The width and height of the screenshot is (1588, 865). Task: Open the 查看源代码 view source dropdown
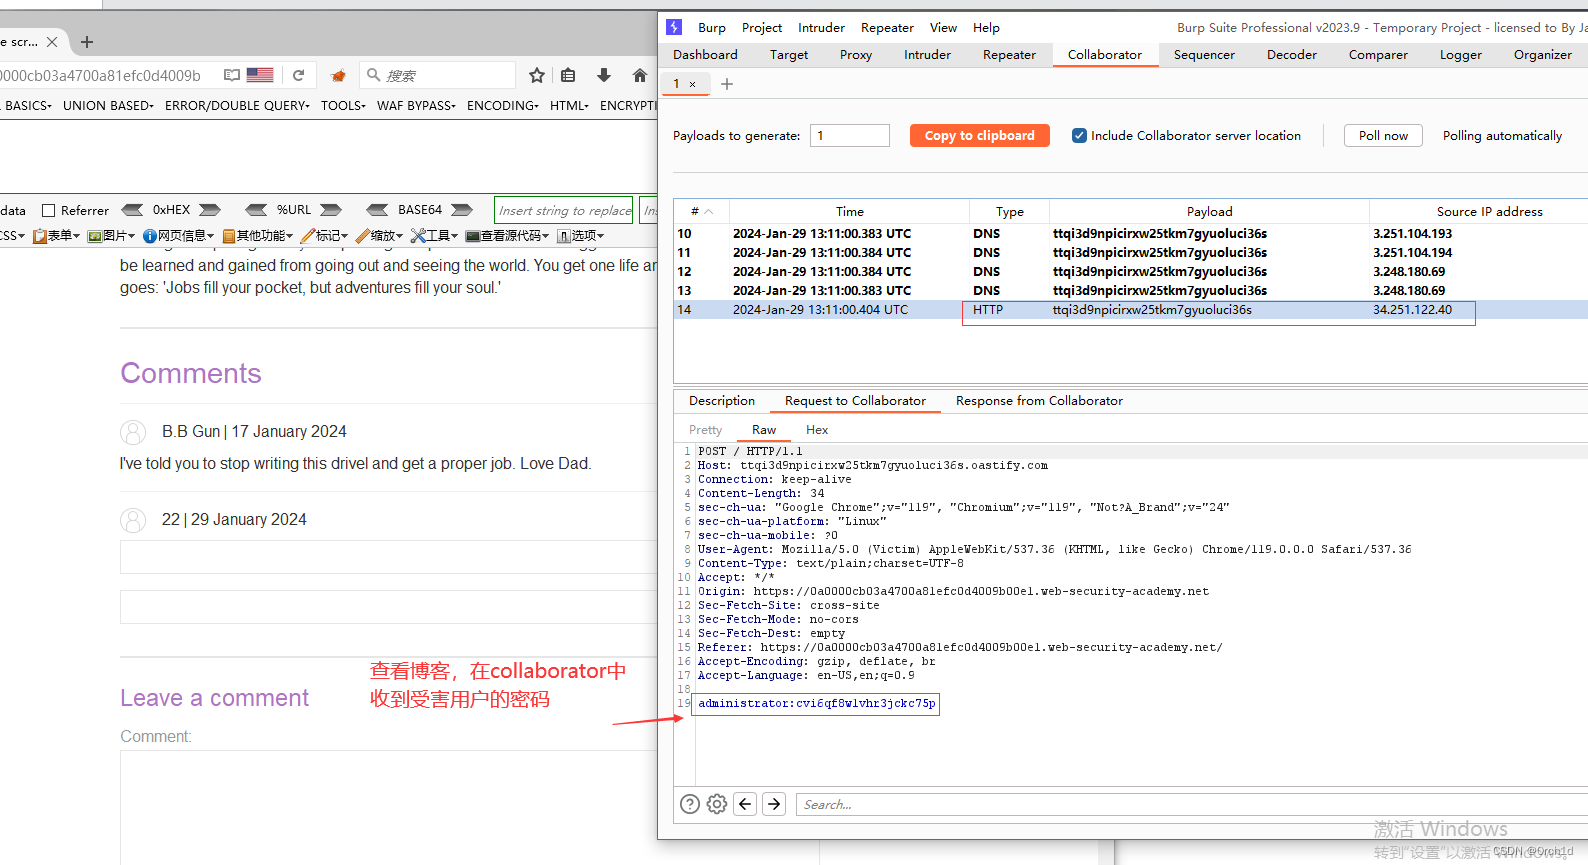tap(507, 236)
